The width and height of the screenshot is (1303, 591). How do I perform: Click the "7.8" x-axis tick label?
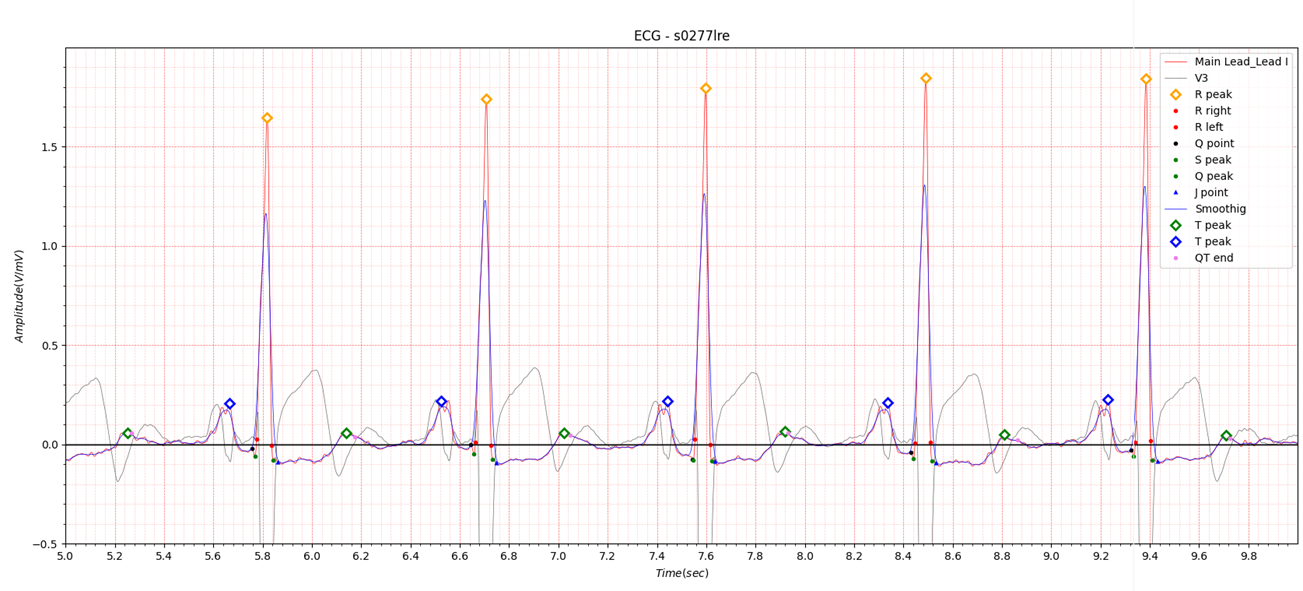pyautogui.click(x=756, y=555)
